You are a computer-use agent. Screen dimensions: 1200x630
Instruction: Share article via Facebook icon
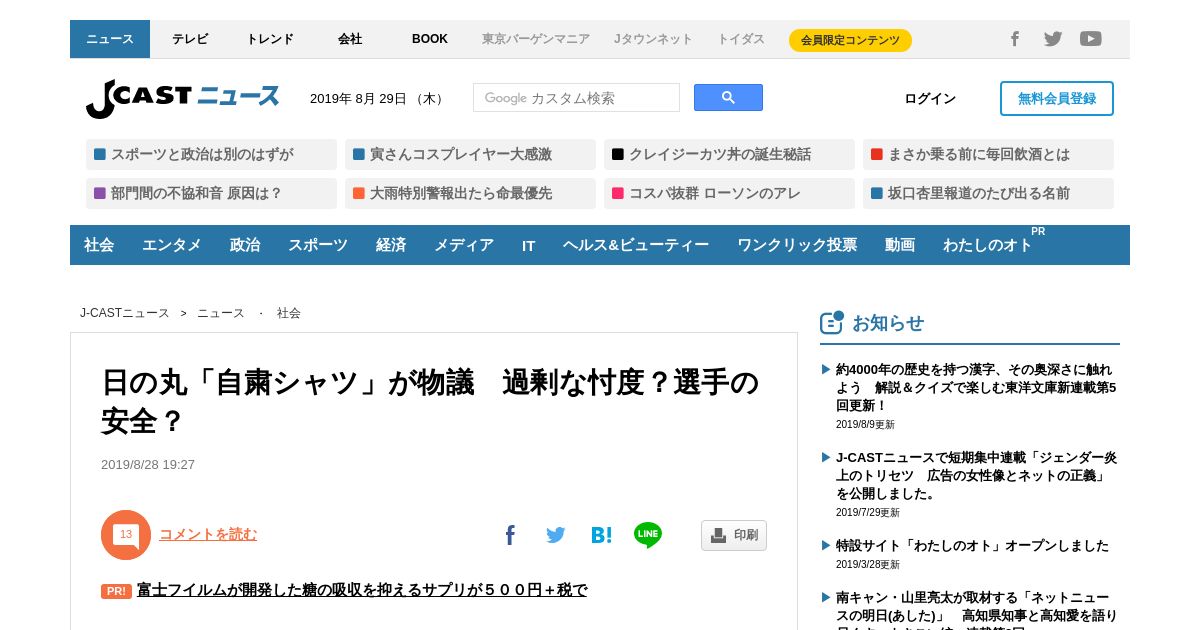click(x=510, y=535)
